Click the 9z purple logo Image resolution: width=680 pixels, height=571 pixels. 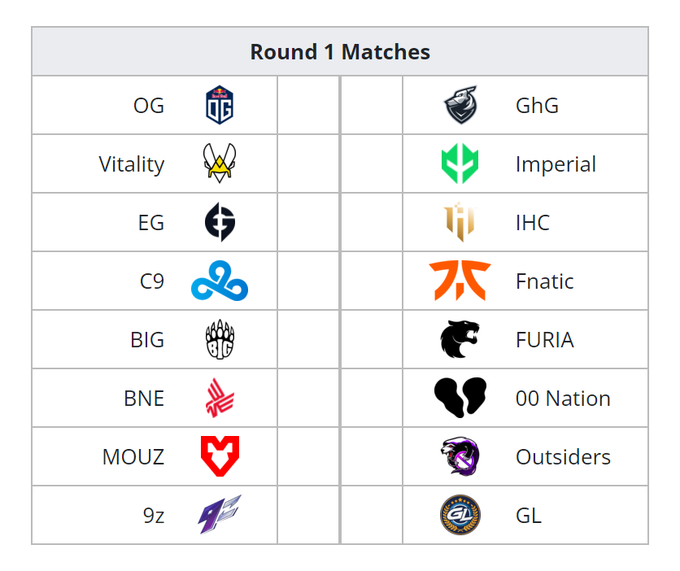pos(219,515)
